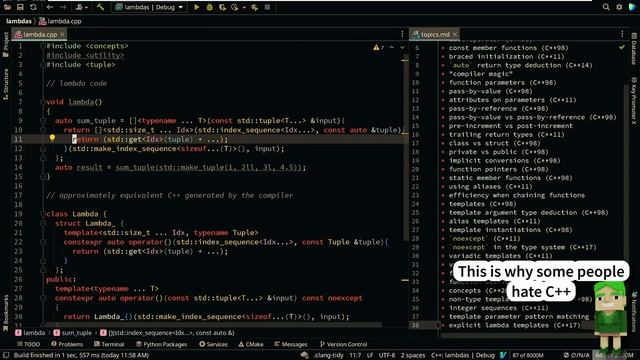This screenshot has width=640, height=360.
Task: Open the Version Control tool window
Action: pos(344,344)
